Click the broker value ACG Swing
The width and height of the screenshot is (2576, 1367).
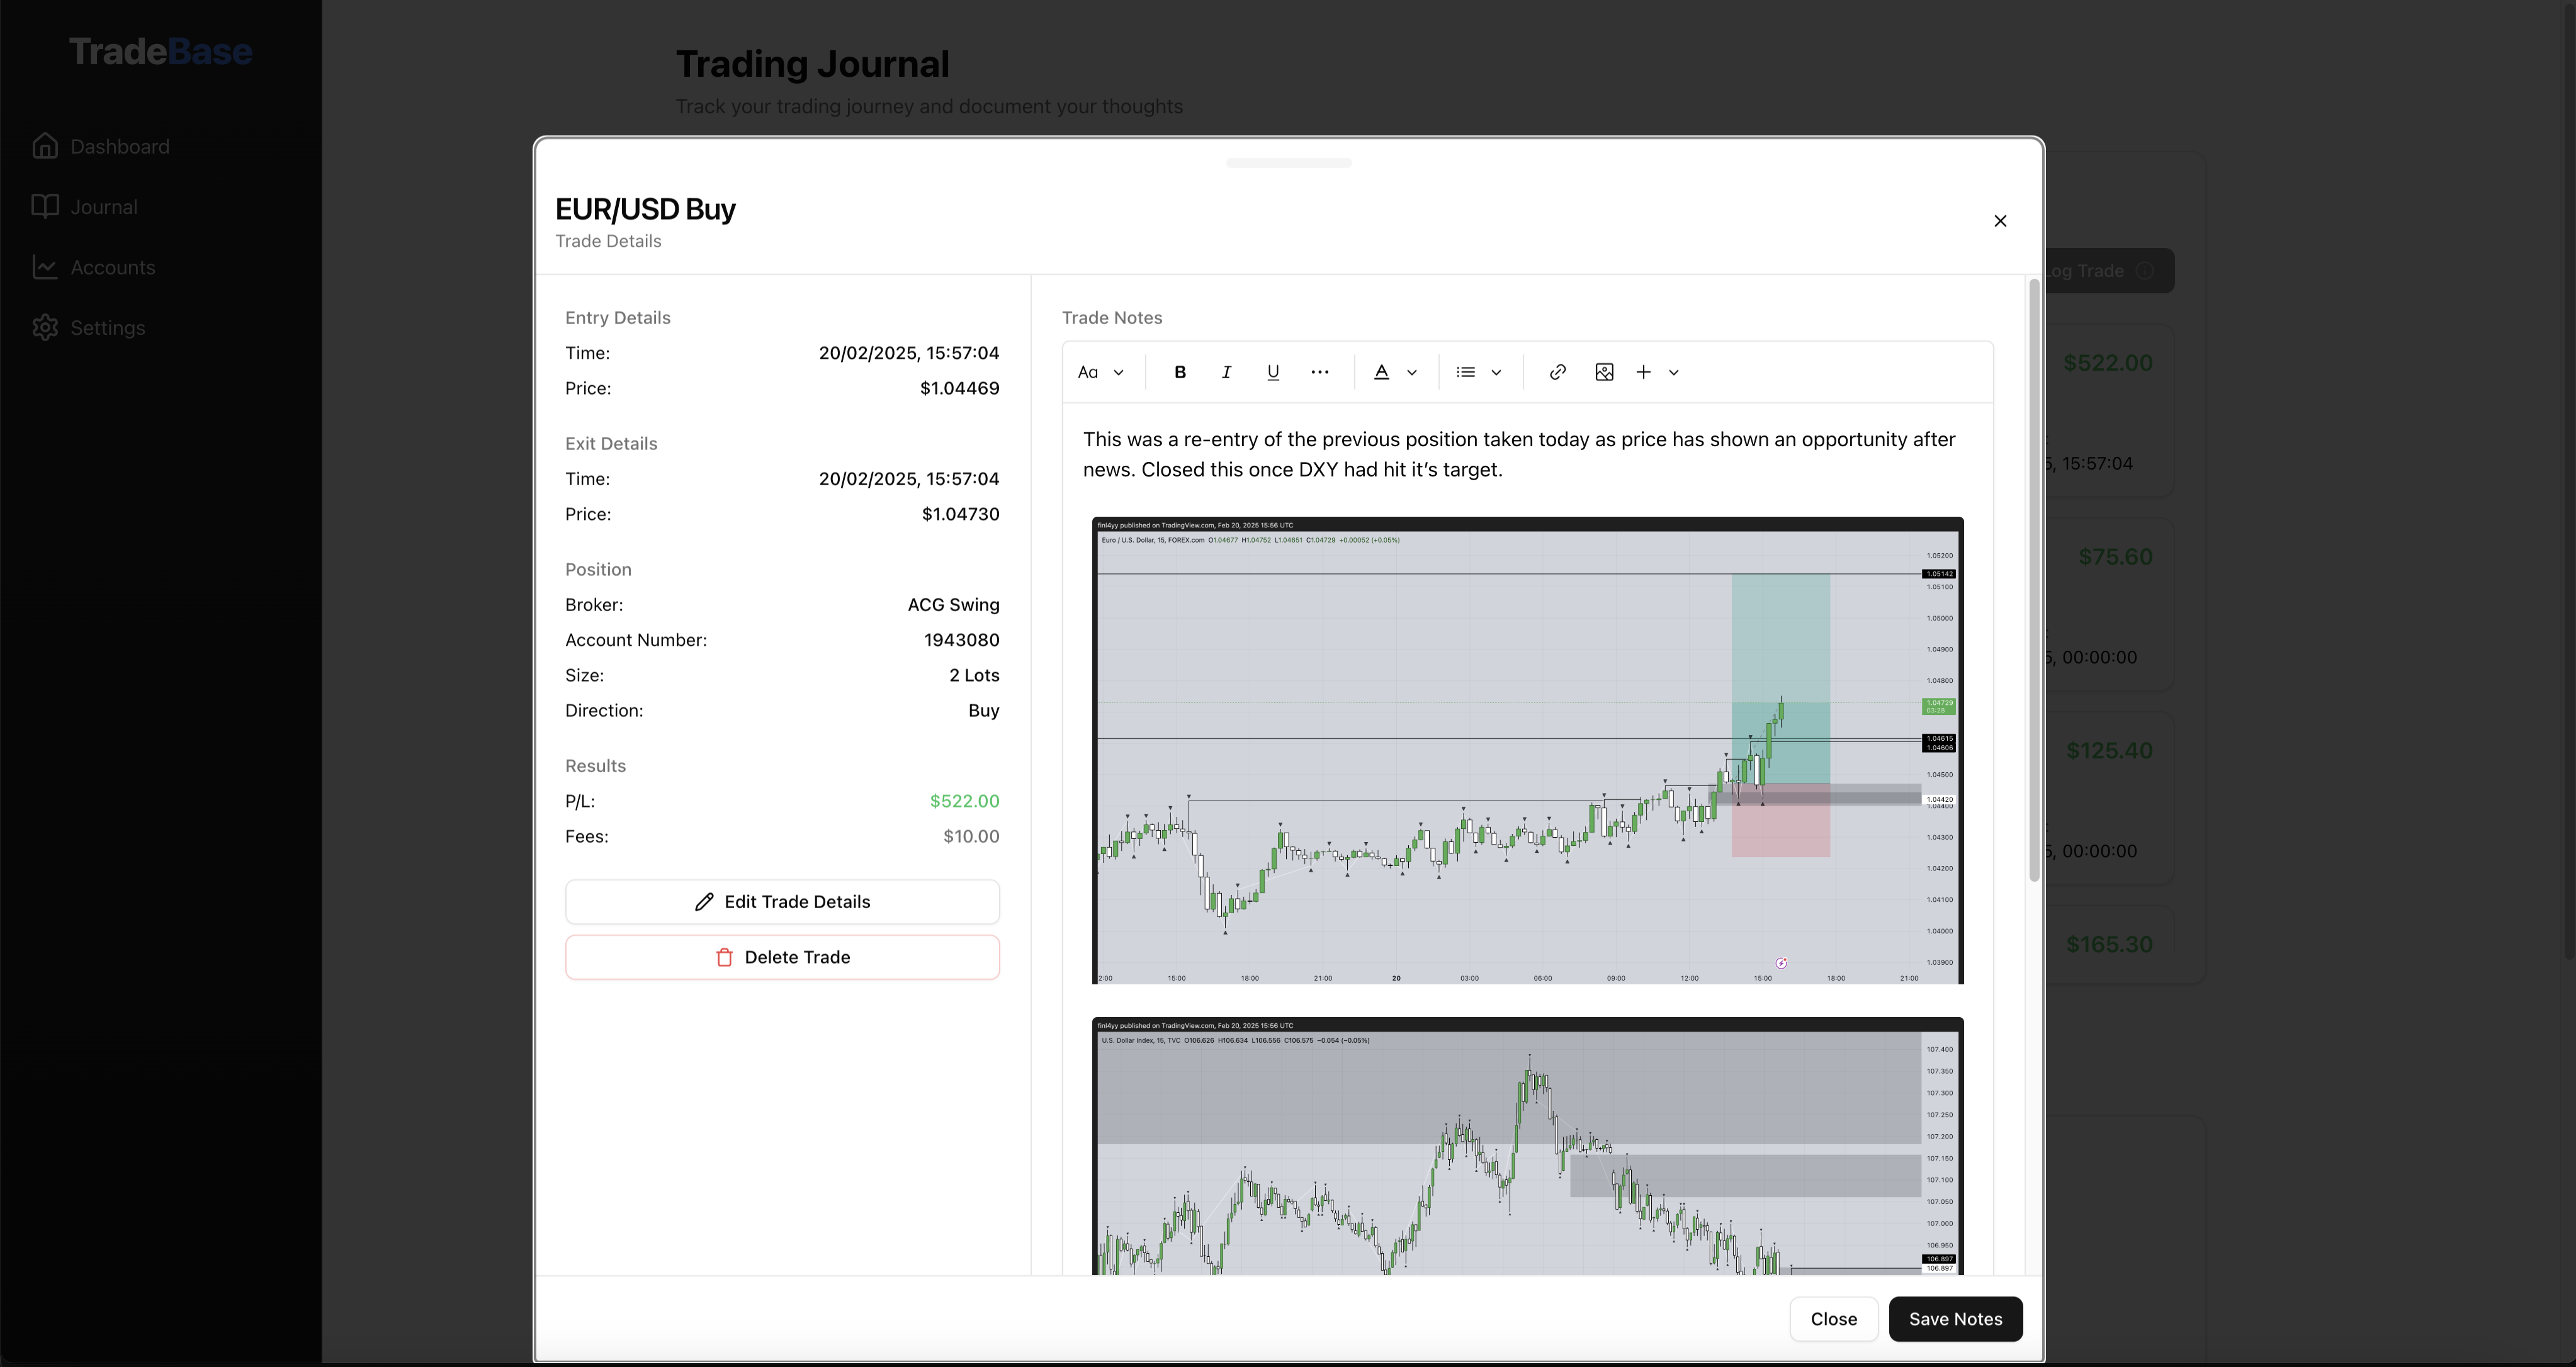point(953,605)
